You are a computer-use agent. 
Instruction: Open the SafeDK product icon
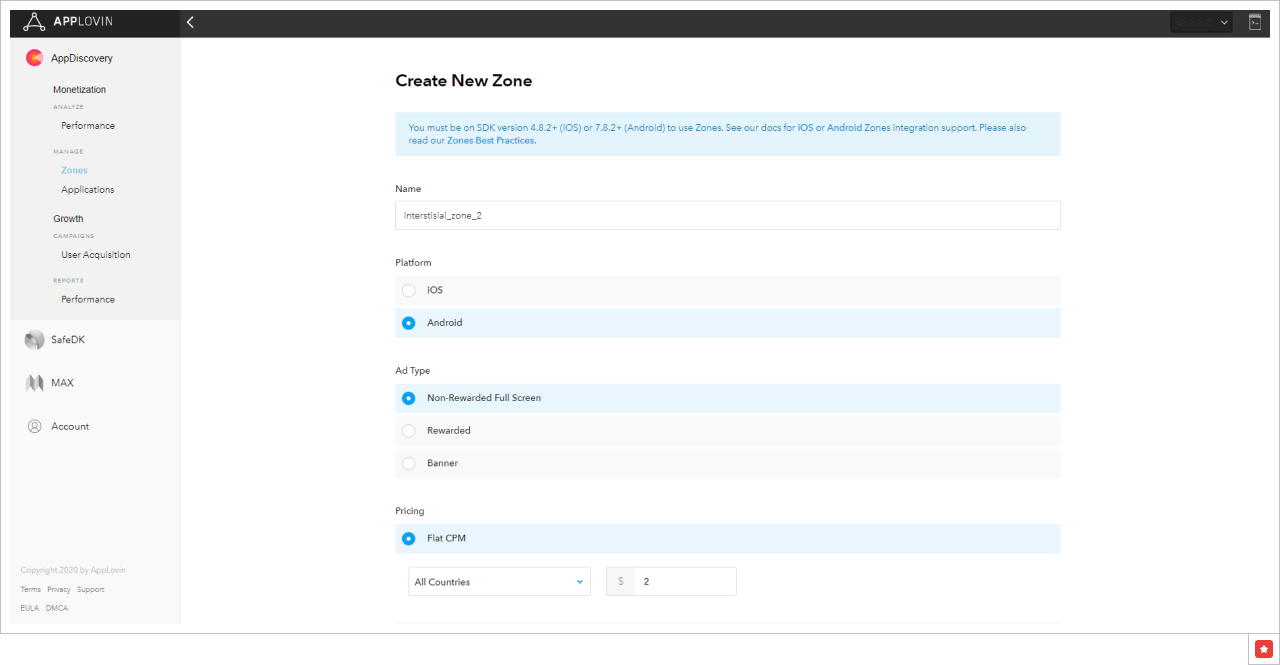coord(35,340)
